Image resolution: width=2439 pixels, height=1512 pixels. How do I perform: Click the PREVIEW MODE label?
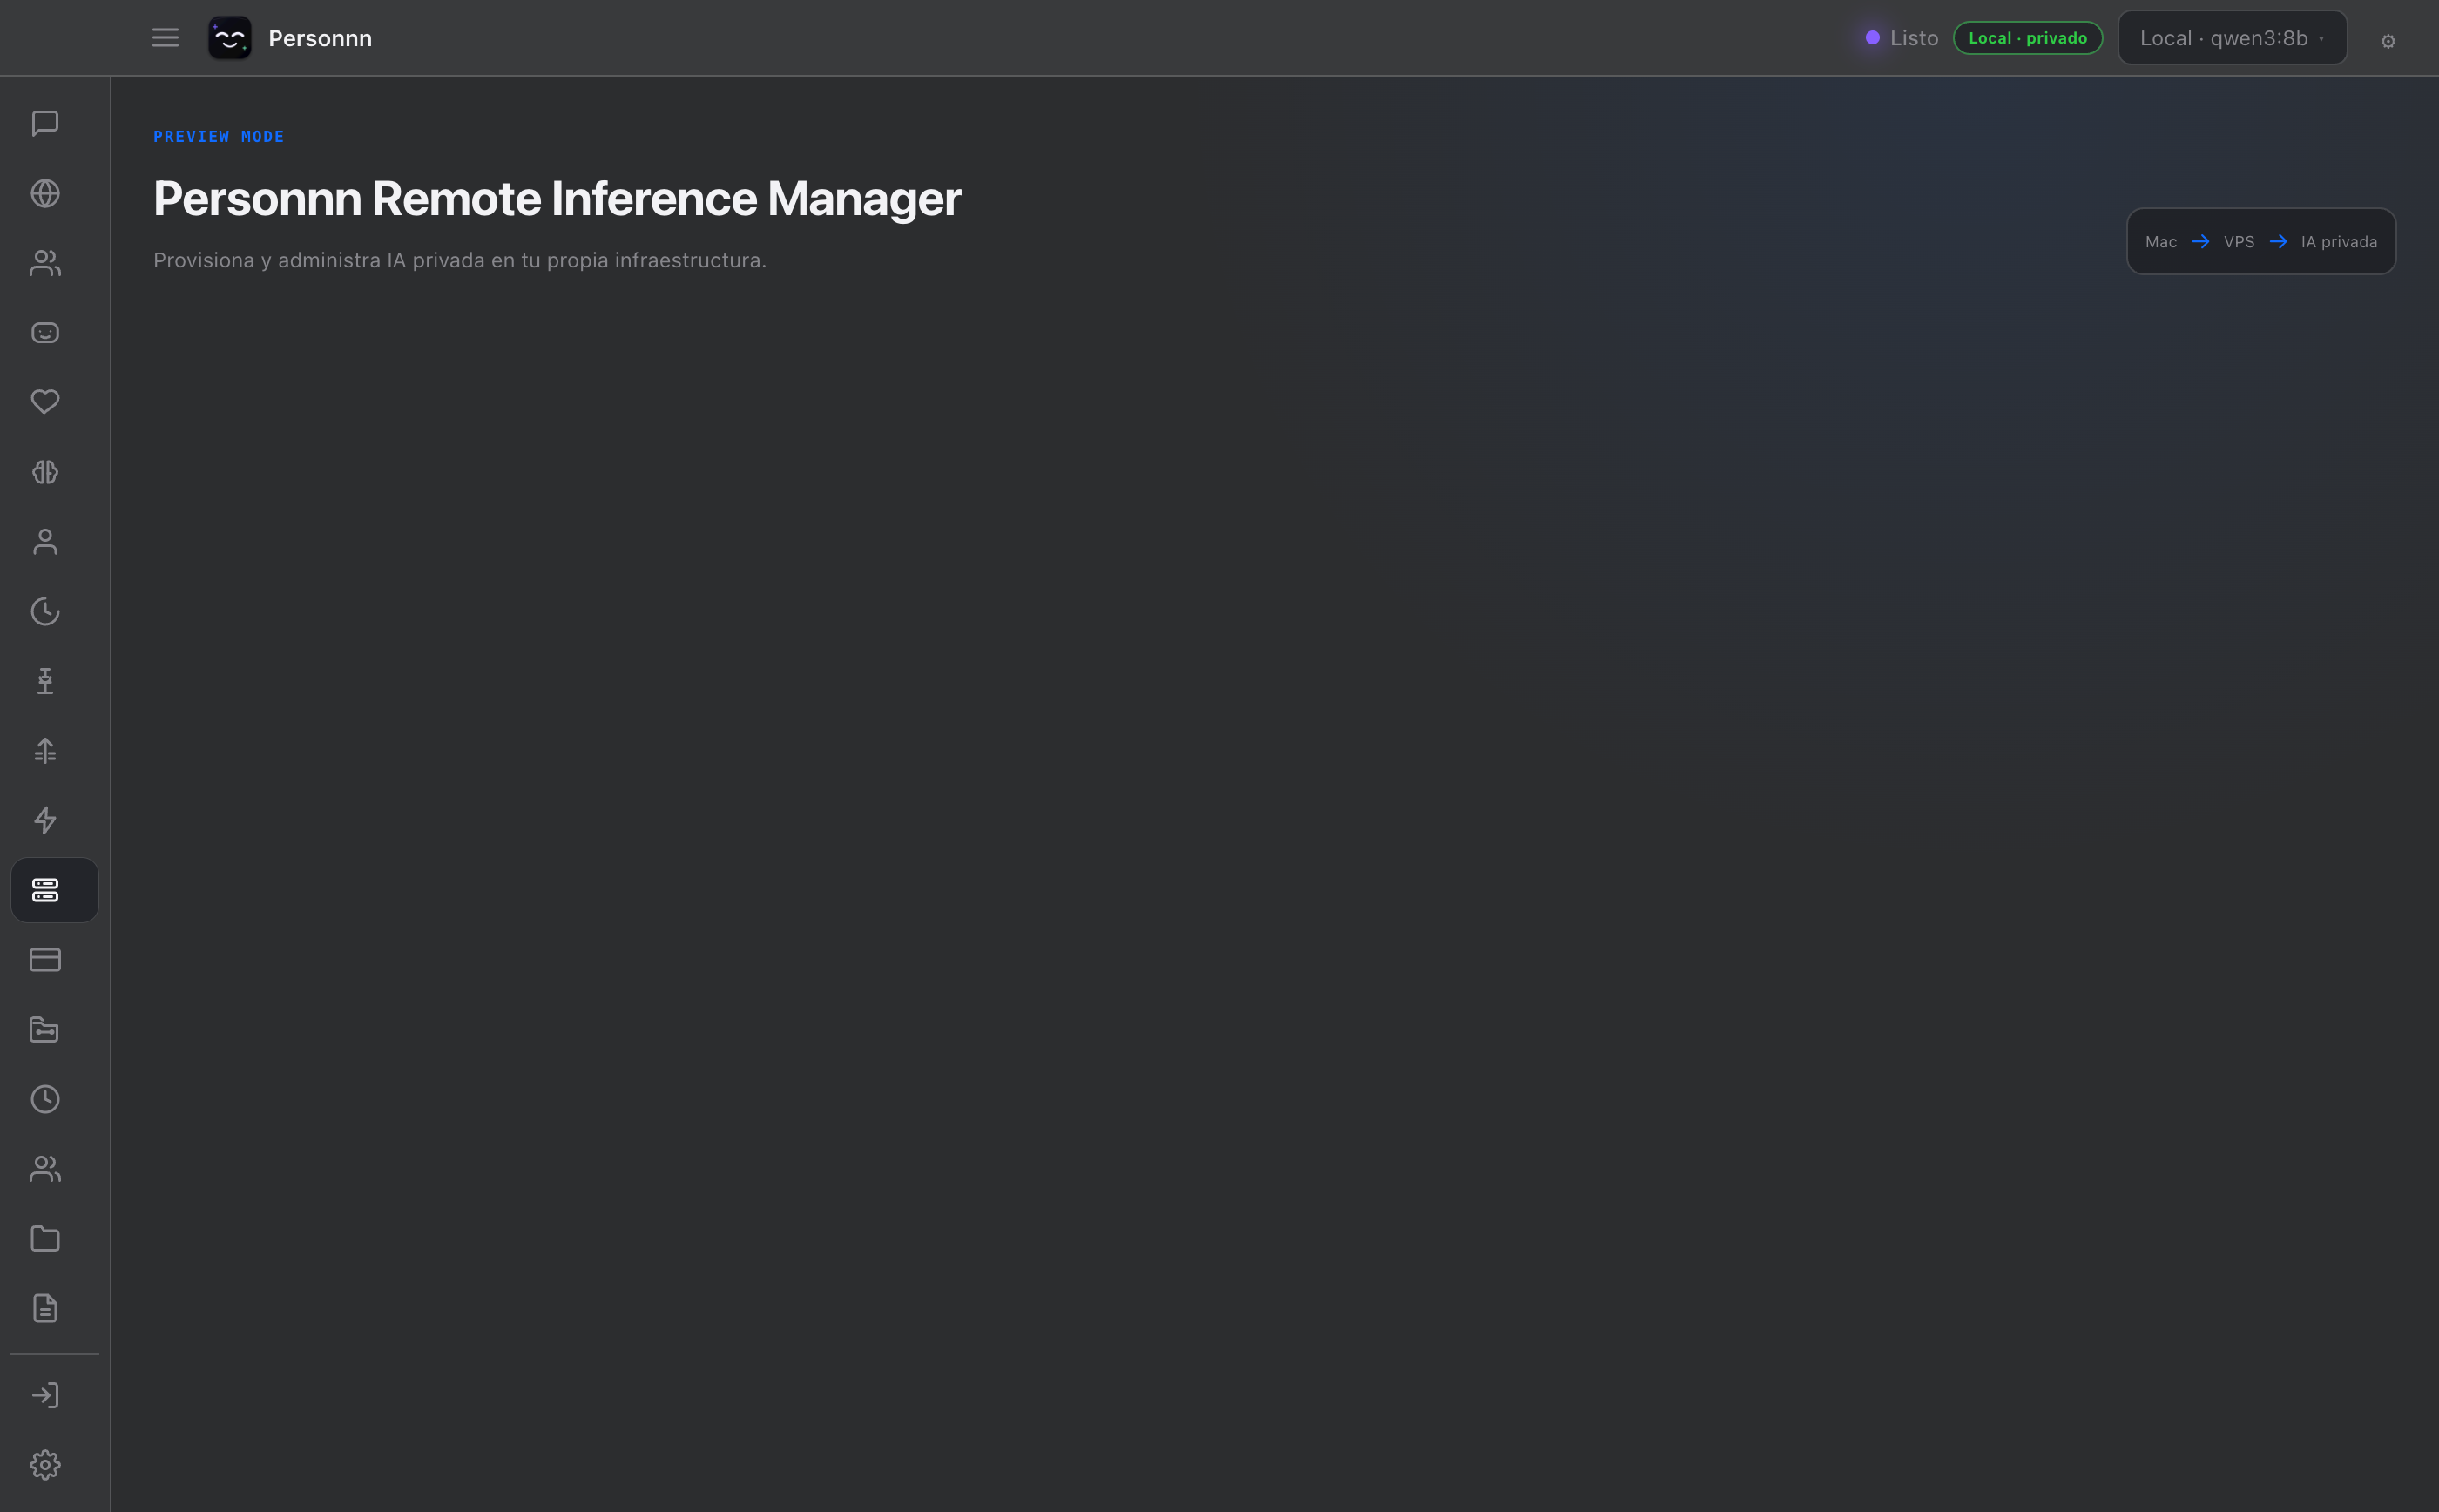(x=219, y=137)
